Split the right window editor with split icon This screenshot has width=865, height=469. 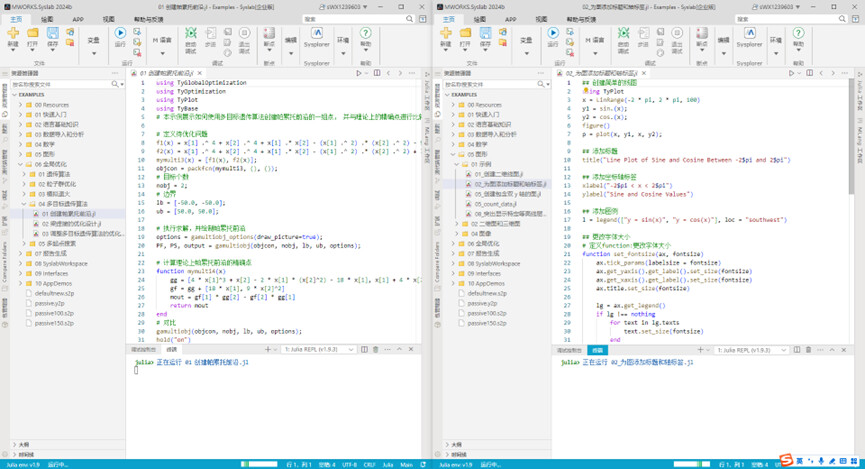809,73
